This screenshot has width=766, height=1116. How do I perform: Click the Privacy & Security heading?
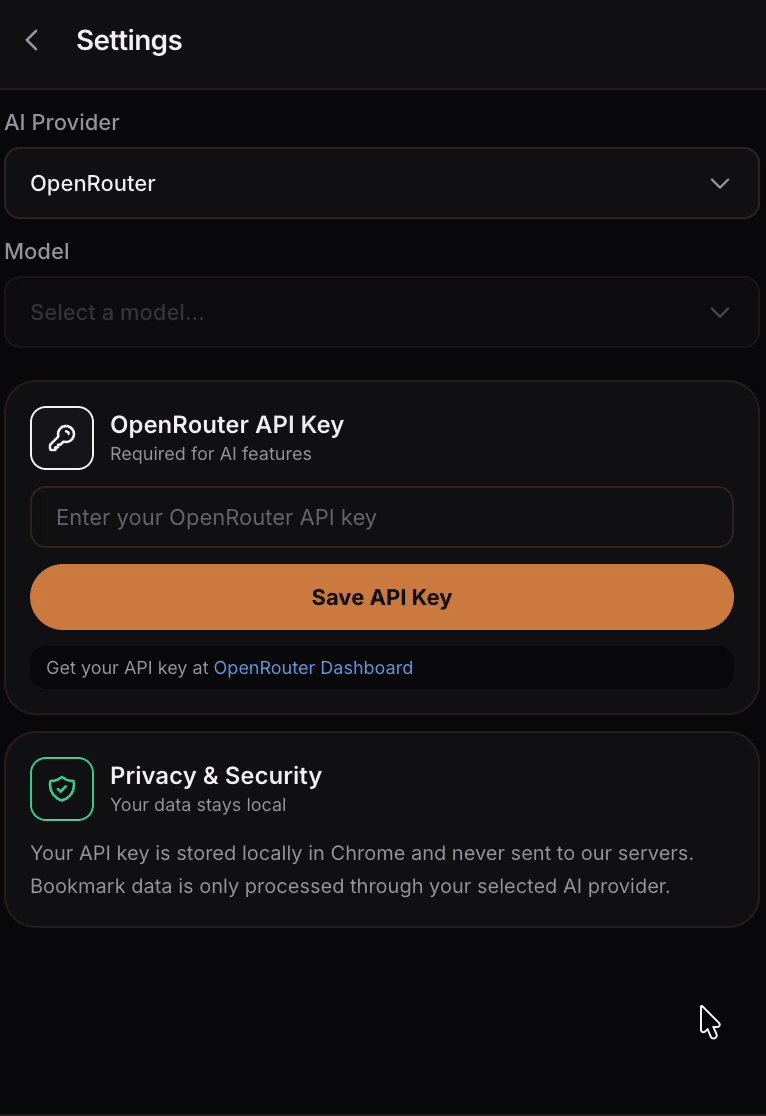tap(216, 776)
